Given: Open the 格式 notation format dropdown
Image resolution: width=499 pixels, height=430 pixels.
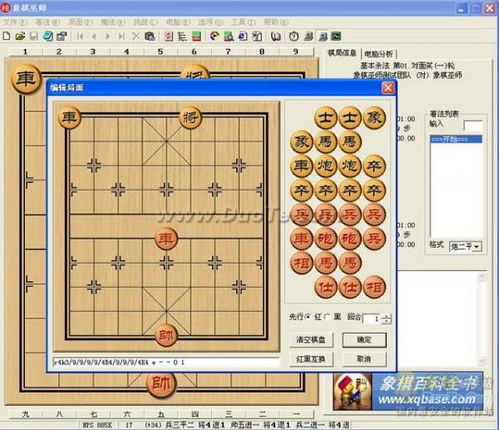Looking at the screenshot, I should (477, 247).
